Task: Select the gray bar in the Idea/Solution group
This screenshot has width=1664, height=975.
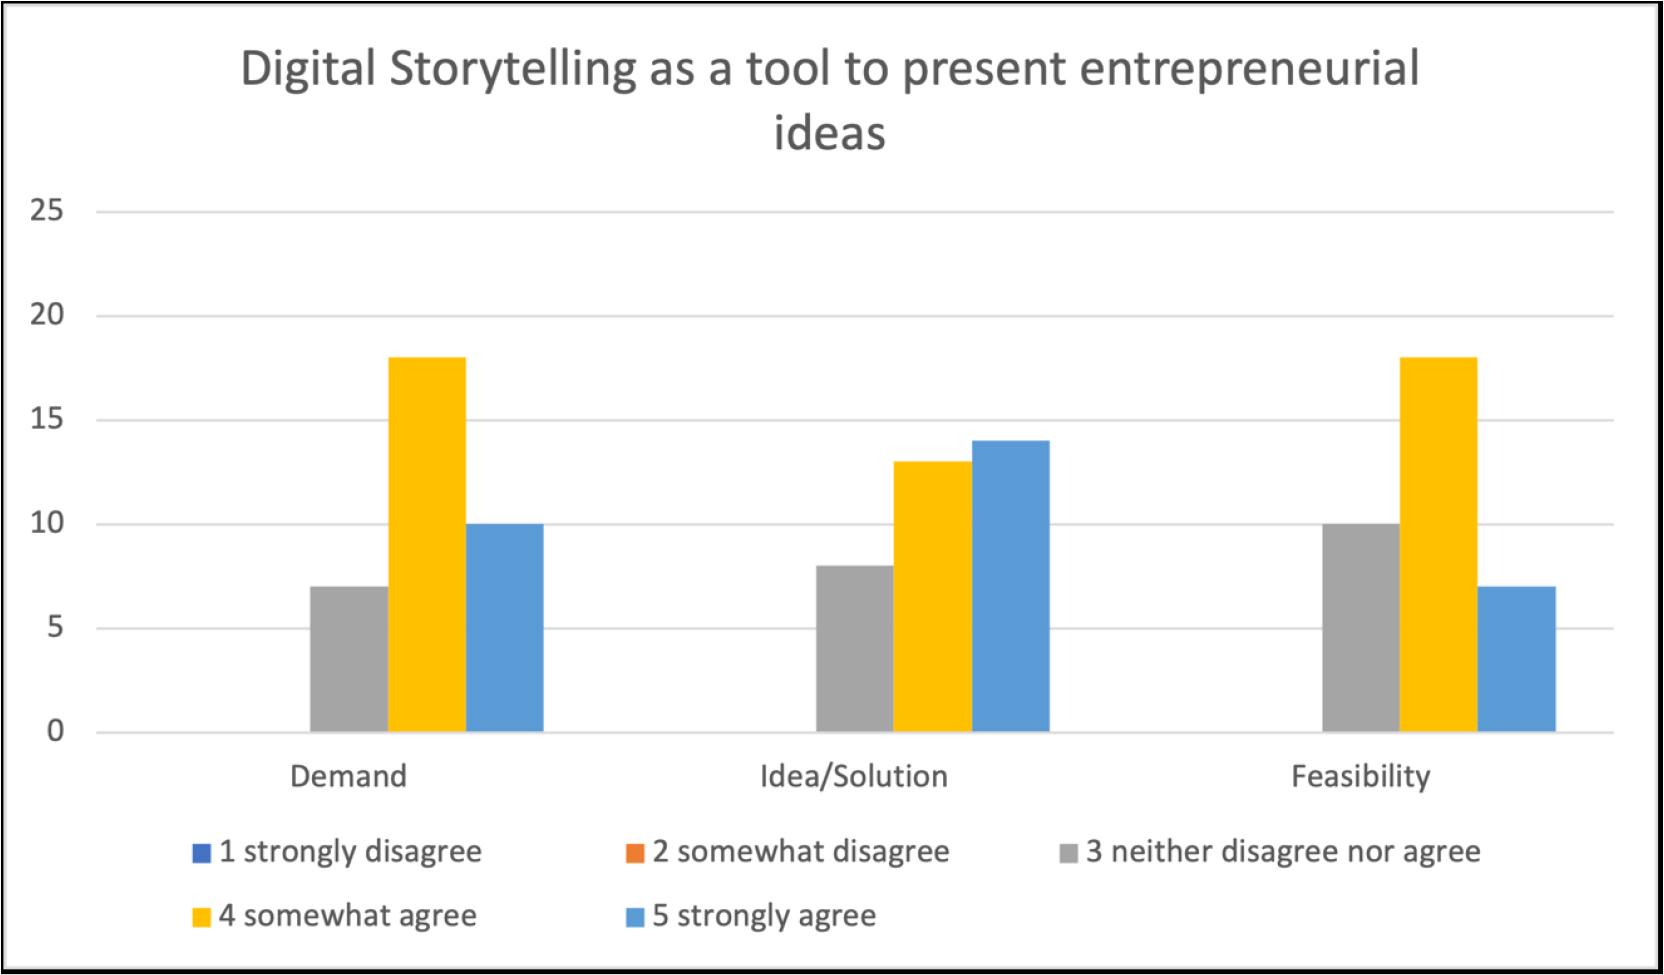Action: [x=855, y=649]
